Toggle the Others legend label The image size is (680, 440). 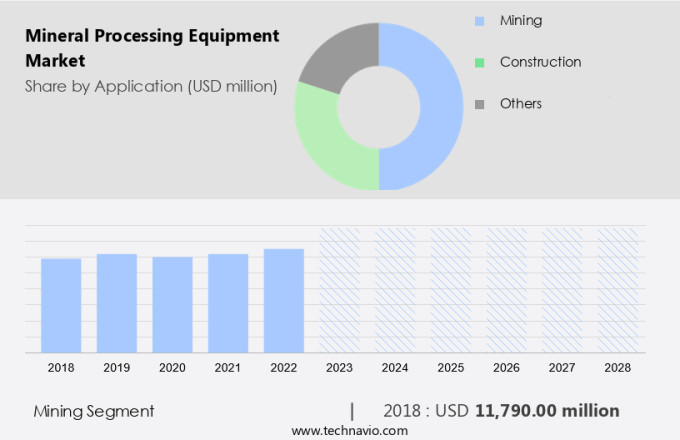tap(521, 104)
